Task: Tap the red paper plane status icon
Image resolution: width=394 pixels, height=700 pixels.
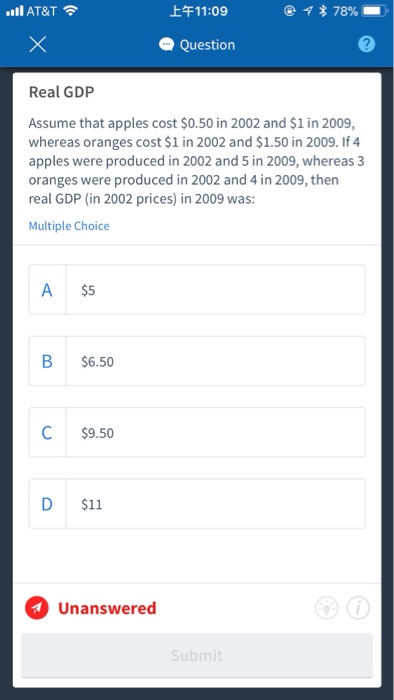Action: [x=37, y=608]
